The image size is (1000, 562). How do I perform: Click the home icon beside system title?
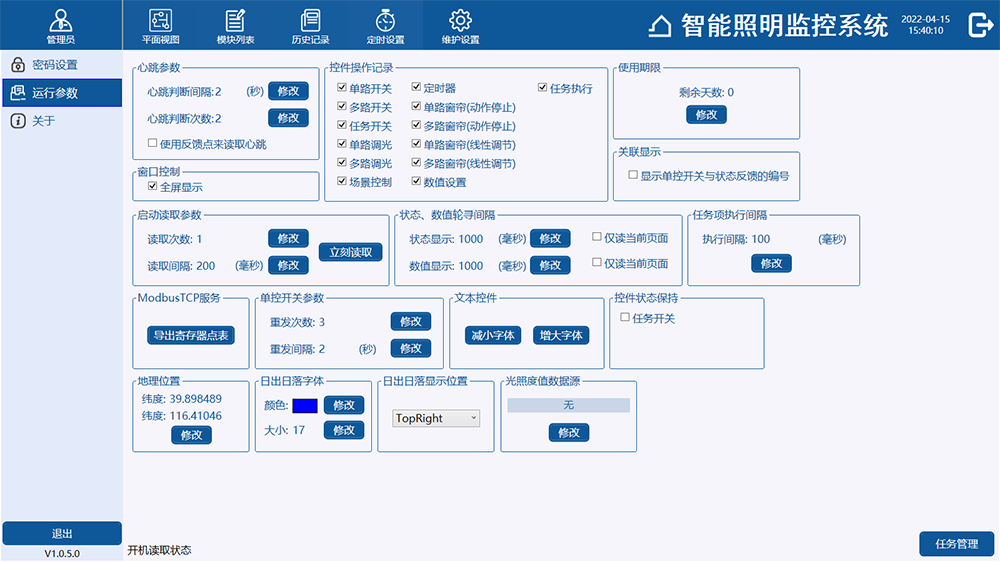tap(660, 27)
